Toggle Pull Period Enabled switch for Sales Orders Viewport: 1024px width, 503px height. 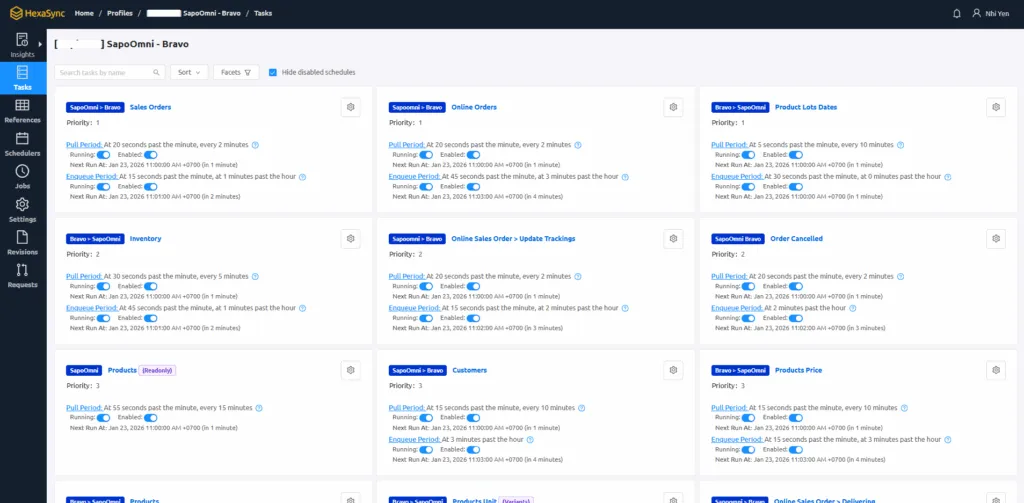151,155
